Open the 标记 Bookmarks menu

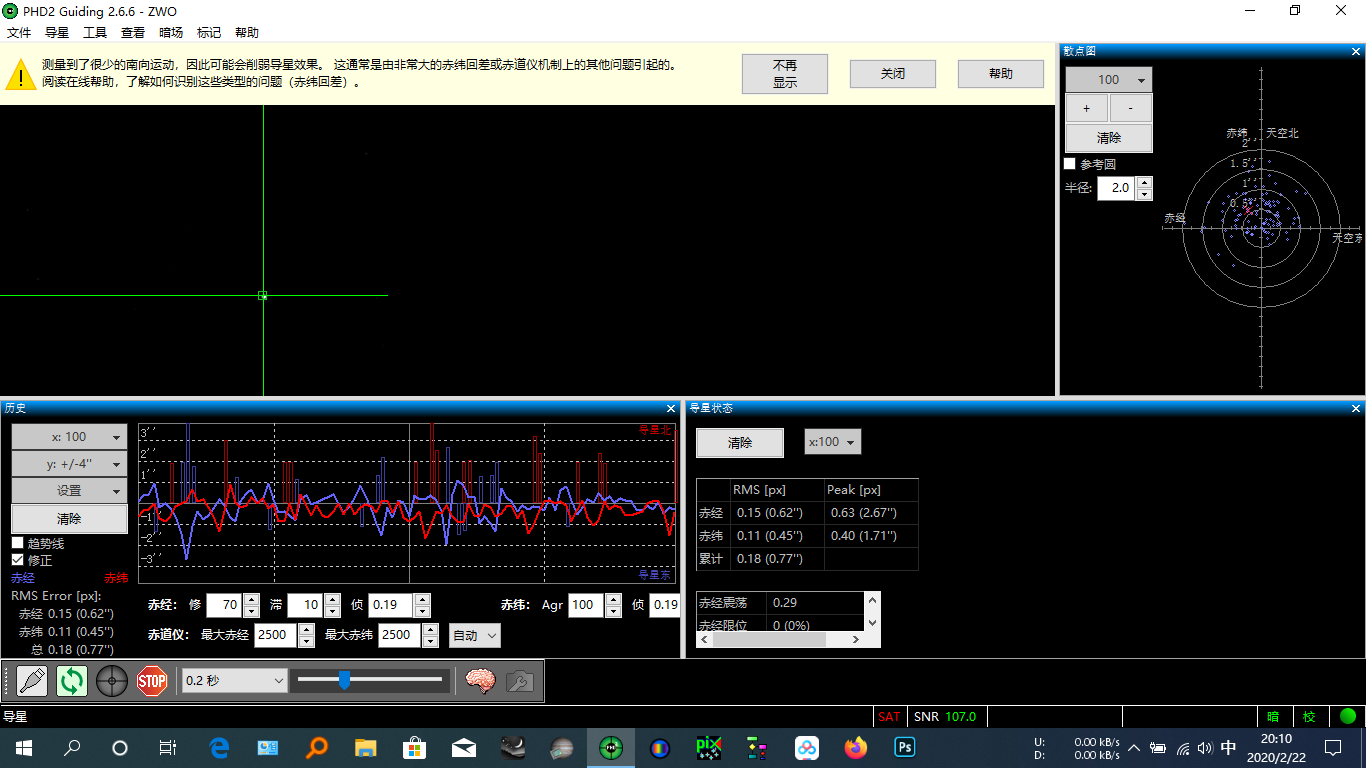[x=209, y=32]
